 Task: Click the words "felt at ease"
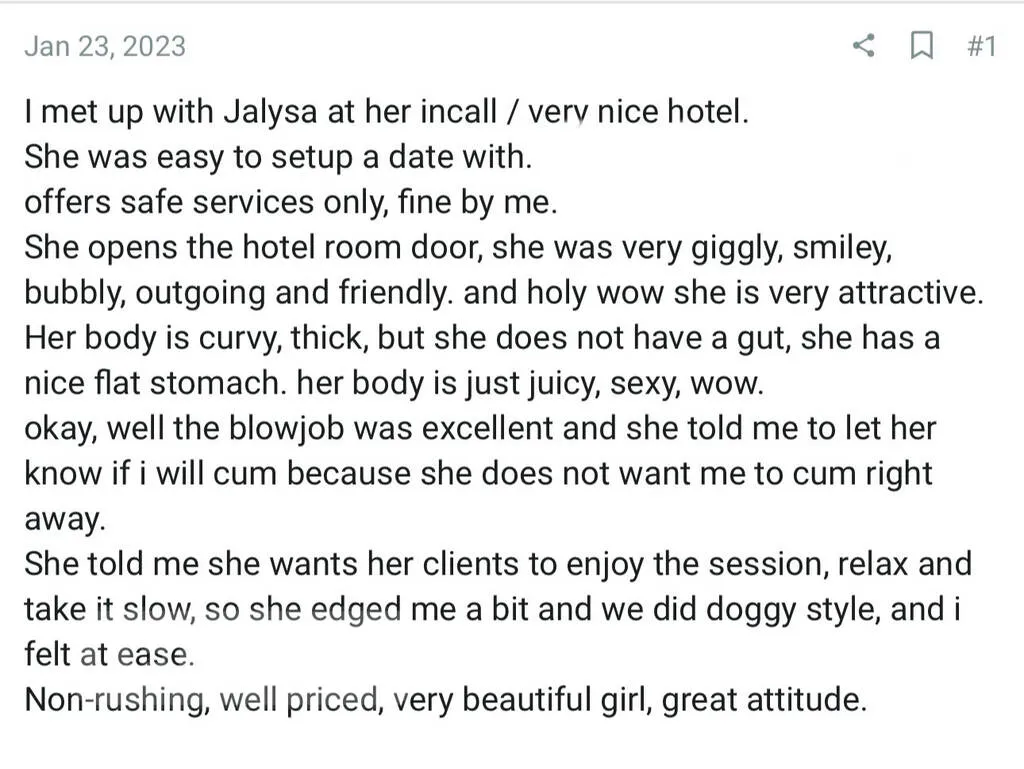coord(108,654)
